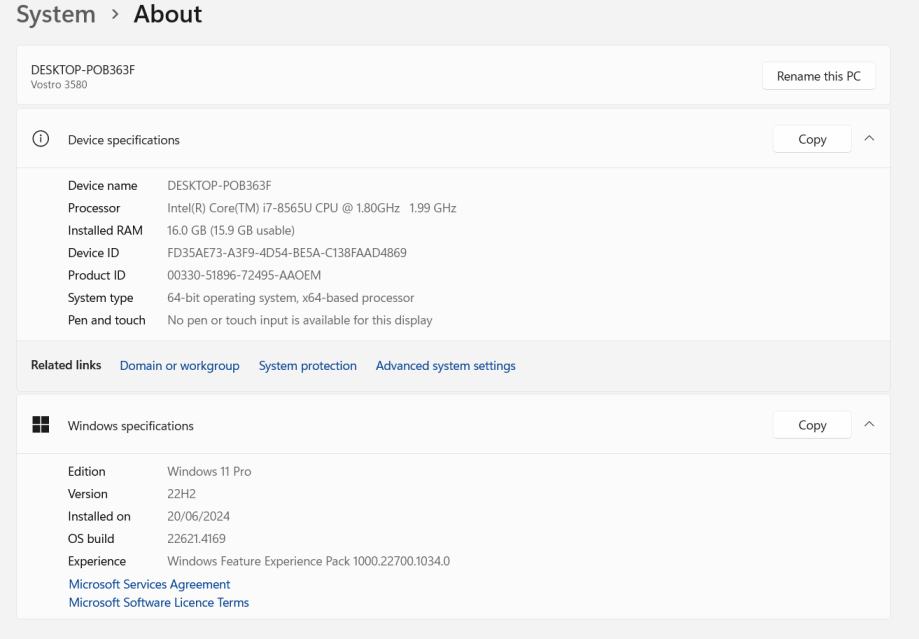Image resolution: width=919 pixels, height=639 pixels.
Task: Click the Product ID value
Action: [243, 276]
